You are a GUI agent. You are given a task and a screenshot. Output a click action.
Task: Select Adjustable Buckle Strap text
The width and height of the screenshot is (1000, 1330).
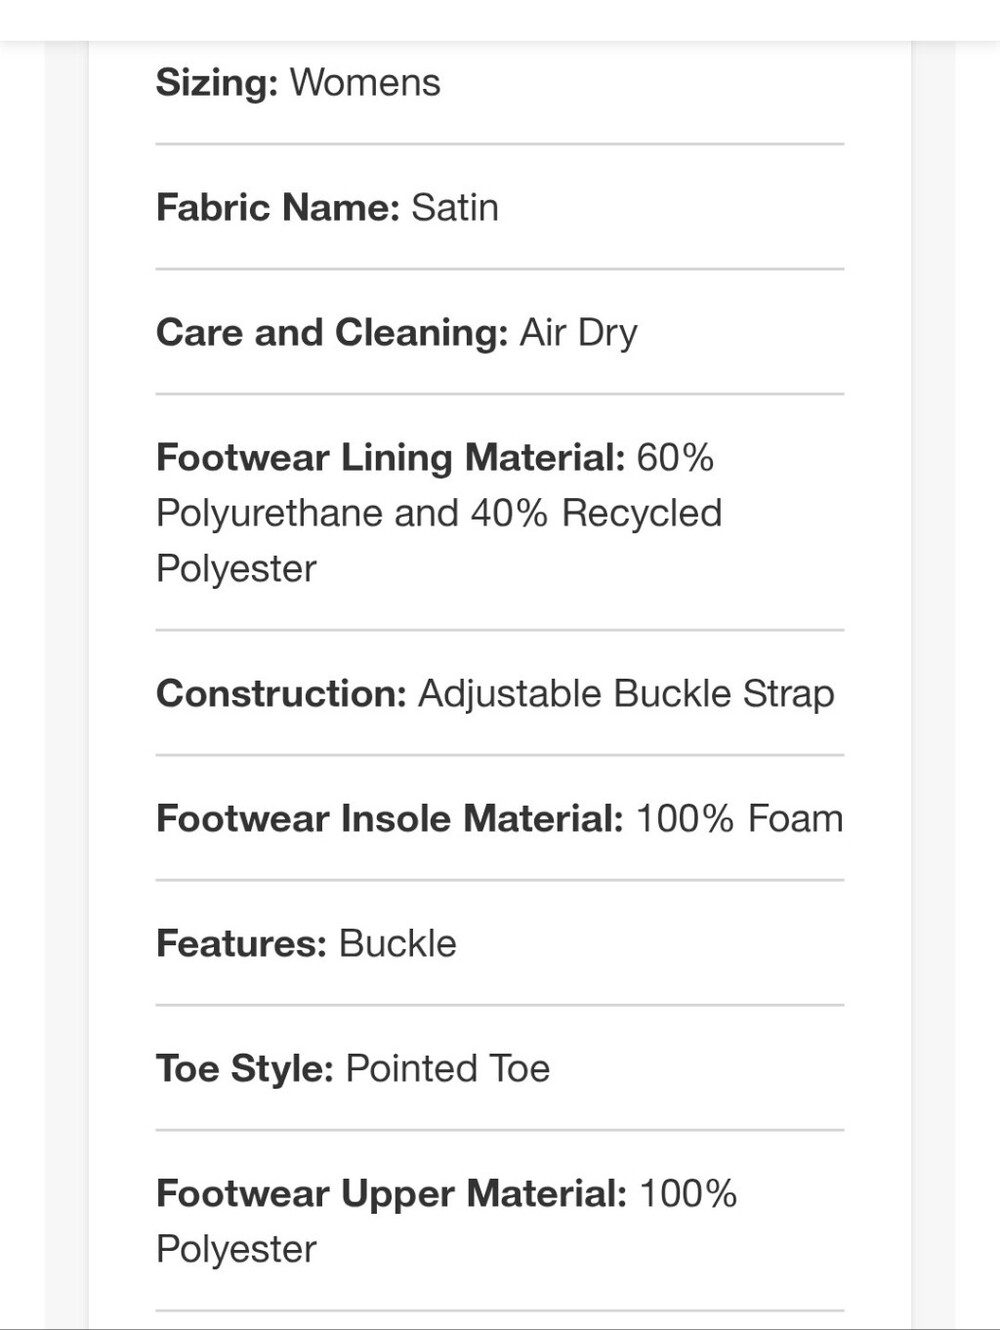click(626, 694)
